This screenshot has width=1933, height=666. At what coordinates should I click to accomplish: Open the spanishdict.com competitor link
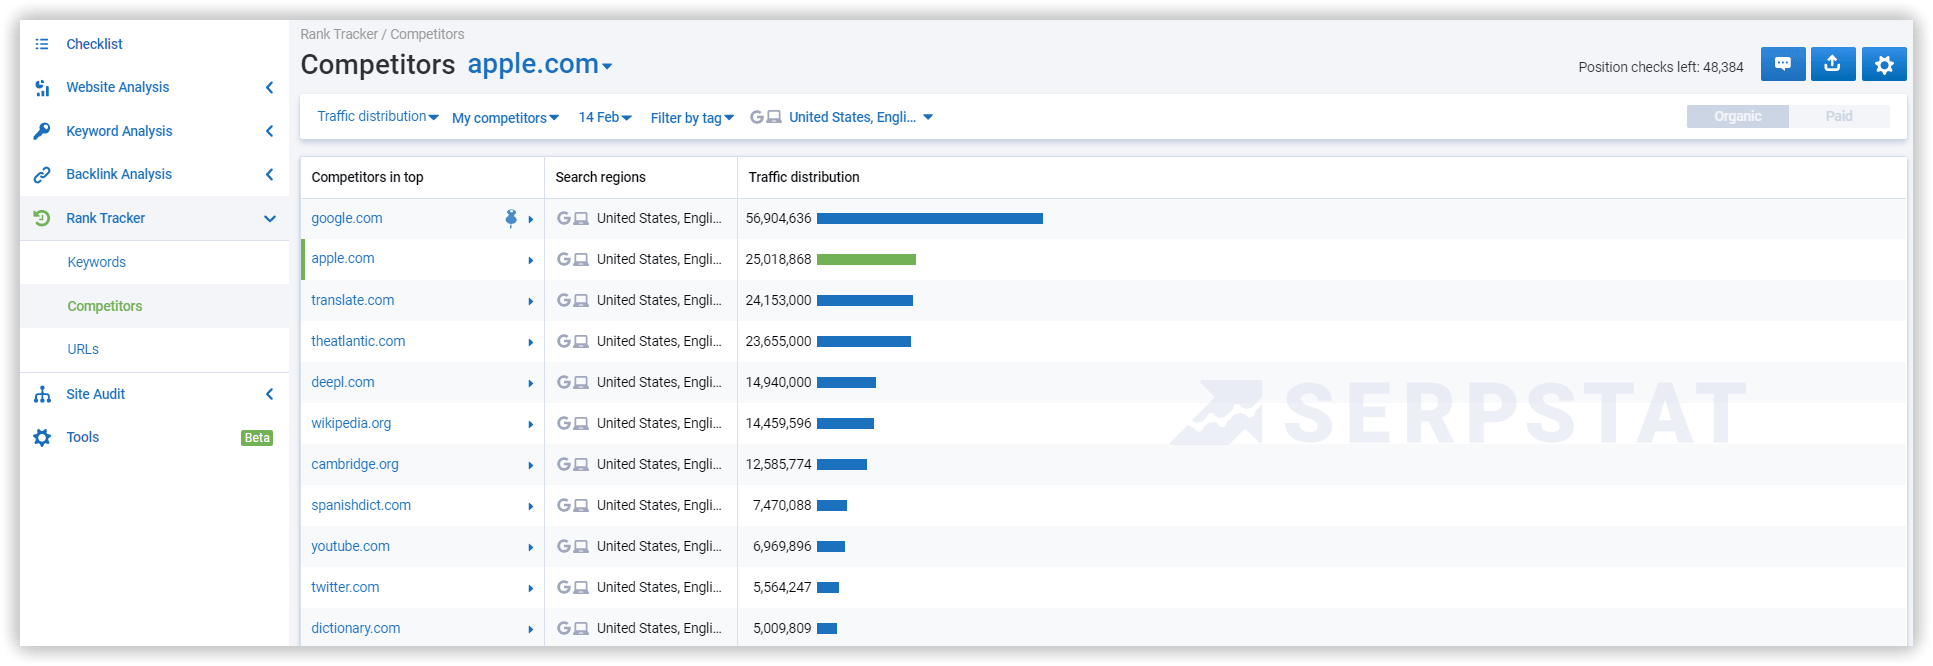coord(361,505)
